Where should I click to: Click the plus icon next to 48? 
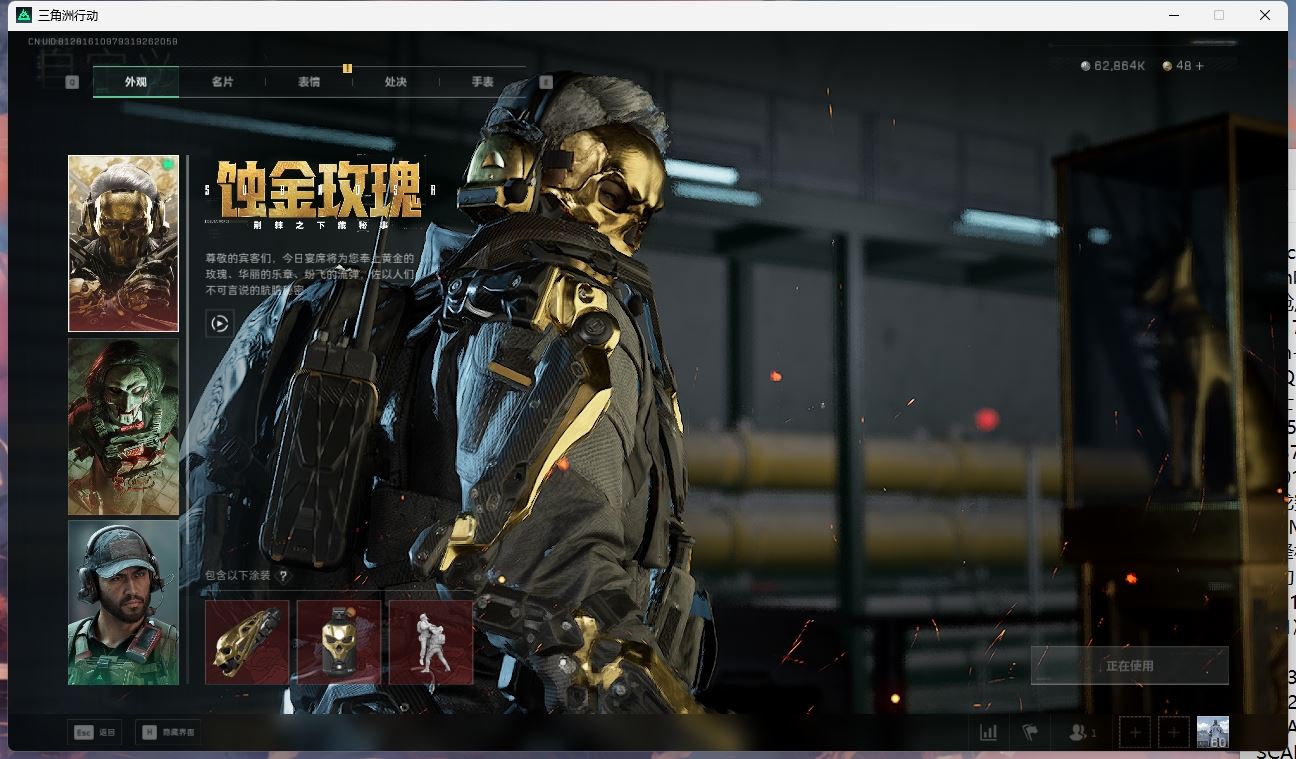click(1199, 66)
